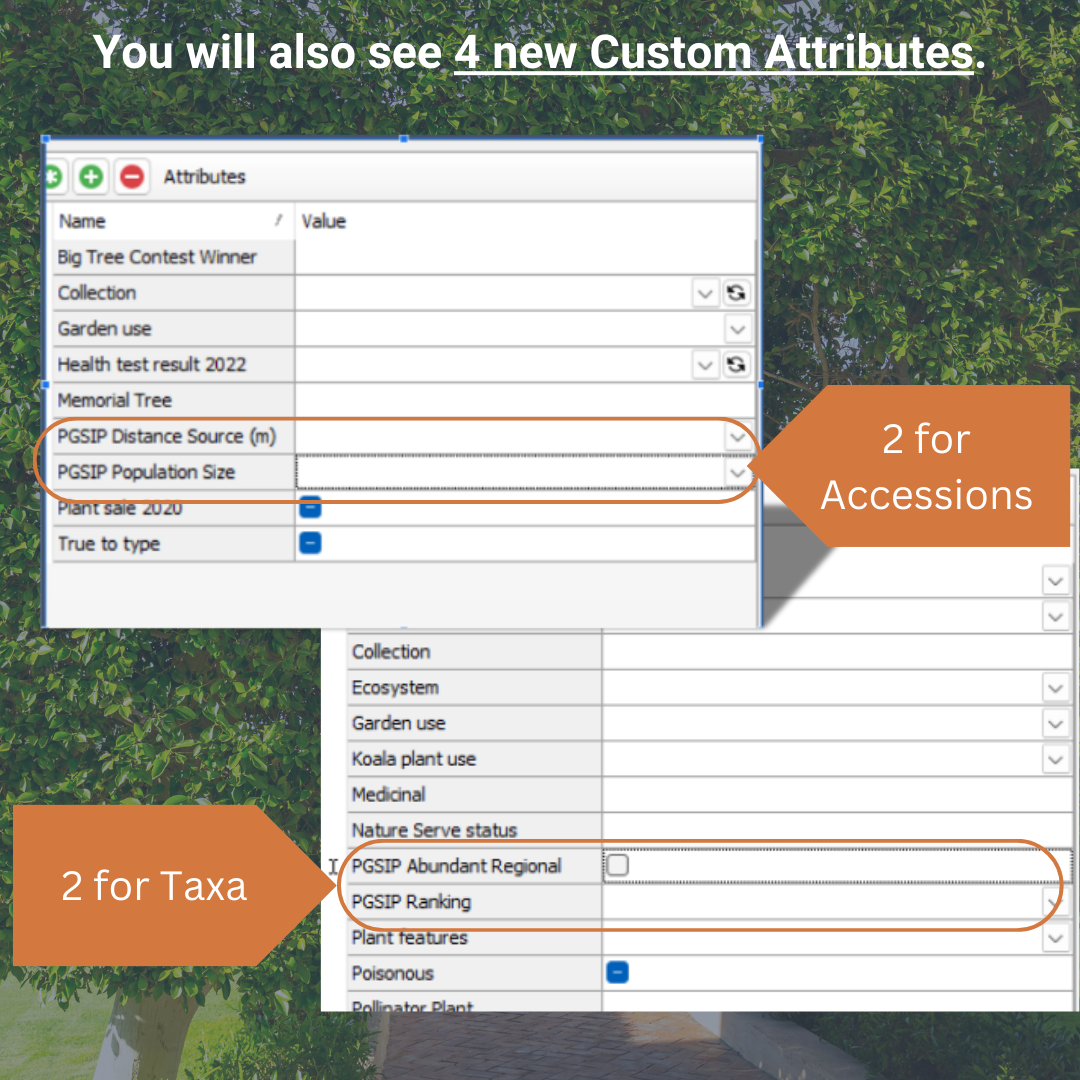
Task: Click refresh icon for Health test result 2022
Action: pyautogui.click(x=736, y=364)
